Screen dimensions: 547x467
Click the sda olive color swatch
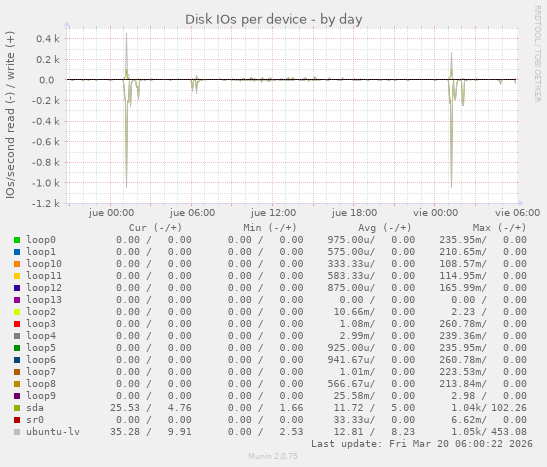click(17, 408)
